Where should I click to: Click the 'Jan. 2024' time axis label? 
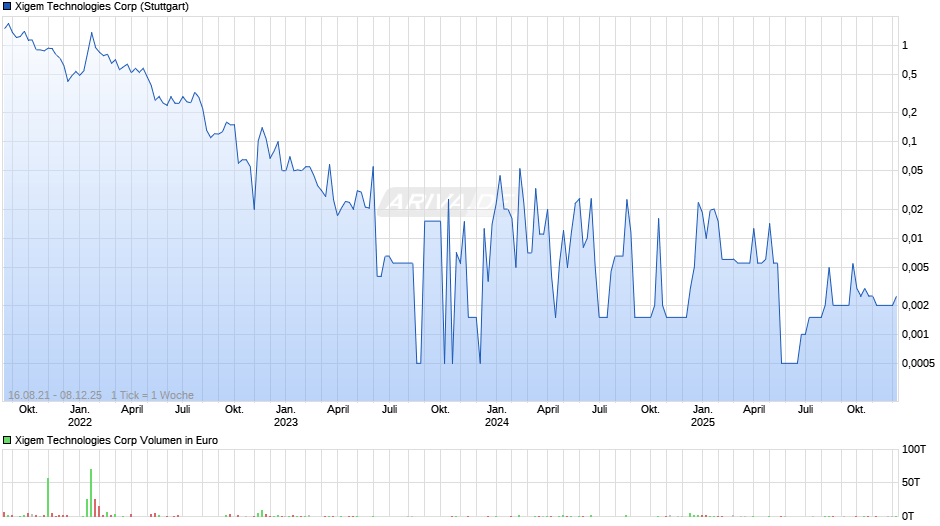tap(496, 416)
